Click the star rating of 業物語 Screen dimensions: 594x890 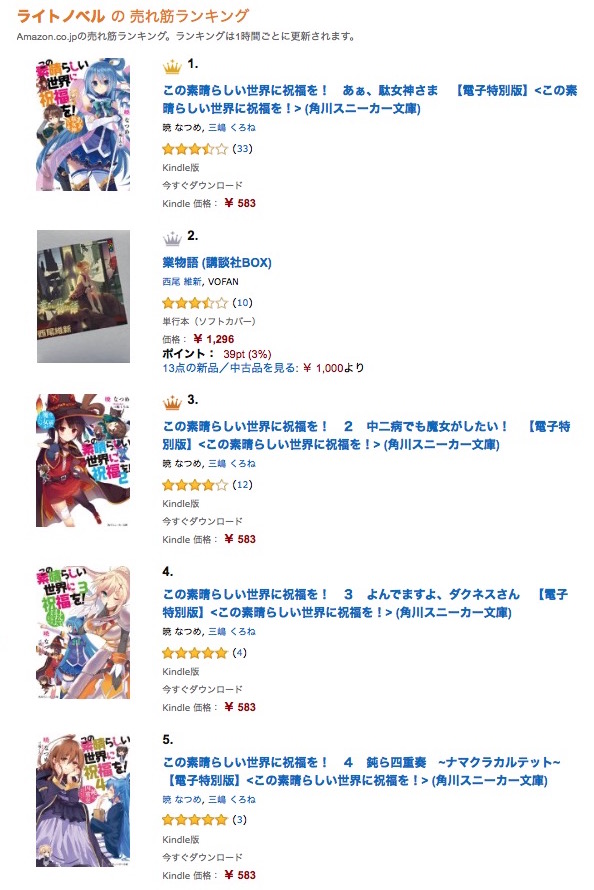click(195, 303)
